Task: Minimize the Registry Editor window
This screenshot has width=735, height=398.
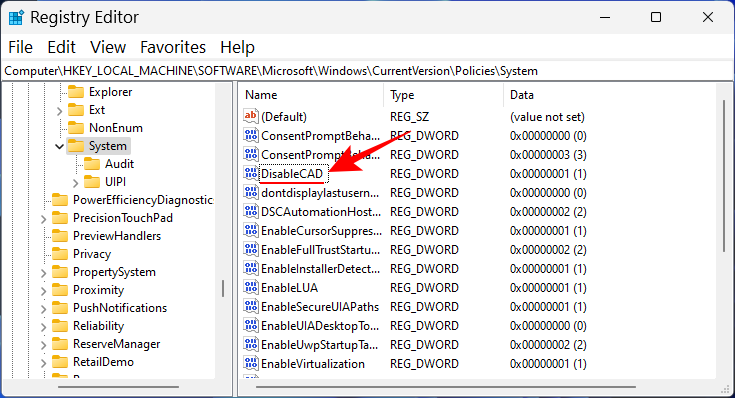Action: coord(605,17)
